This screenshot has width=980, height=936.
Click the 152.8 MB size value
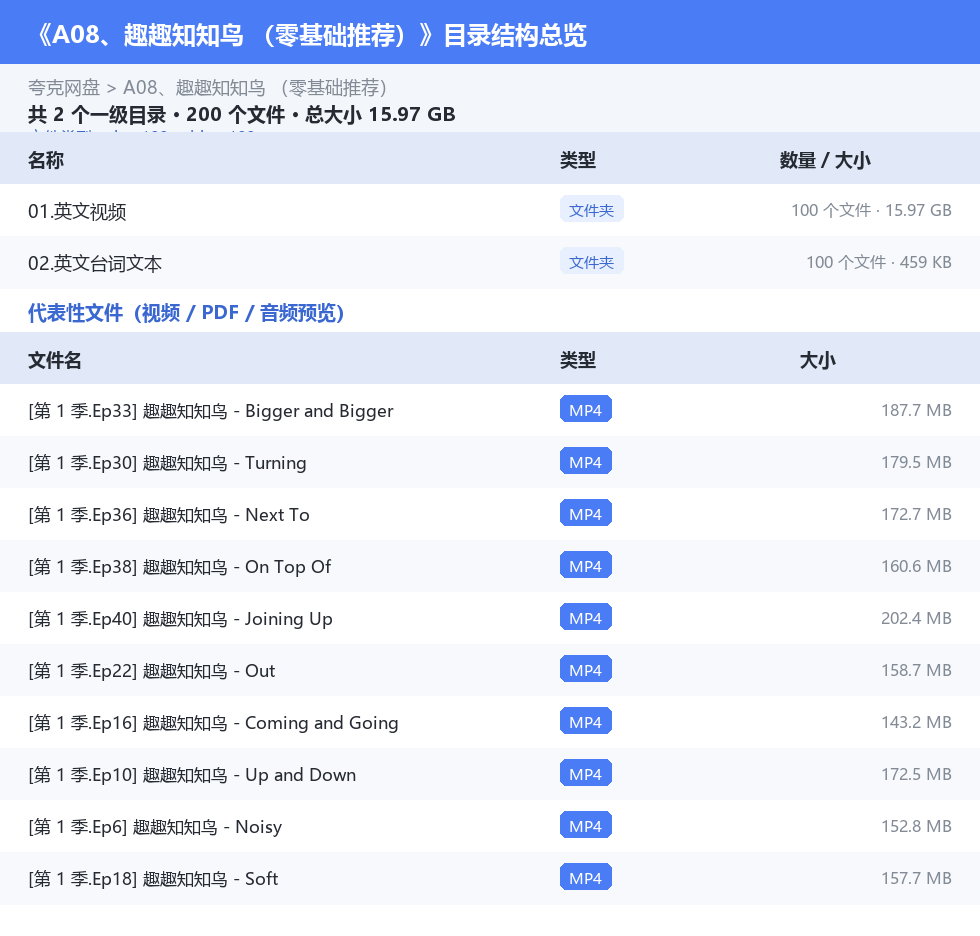[x=916, y=826]
